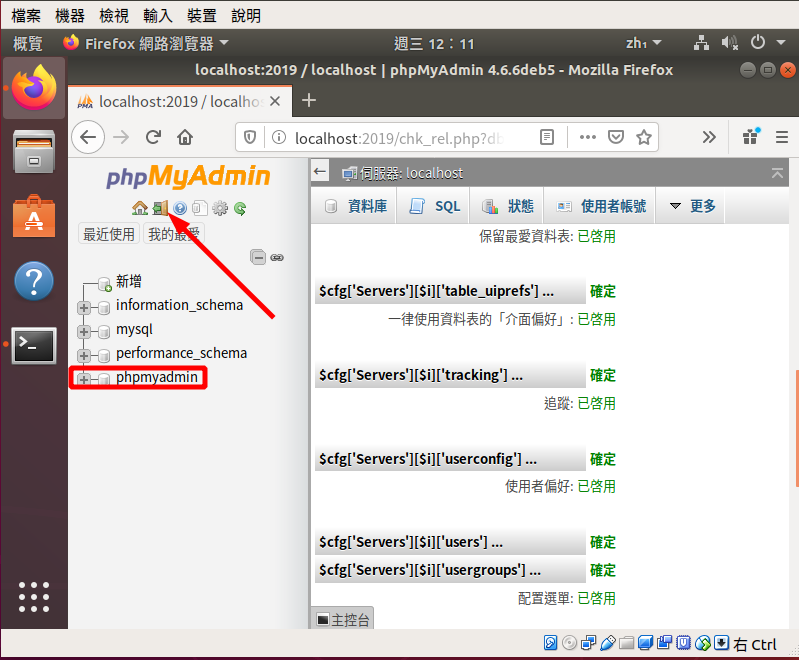Click 最近使用 (Recent) button

pyautogui.click(x=109, y=234)
